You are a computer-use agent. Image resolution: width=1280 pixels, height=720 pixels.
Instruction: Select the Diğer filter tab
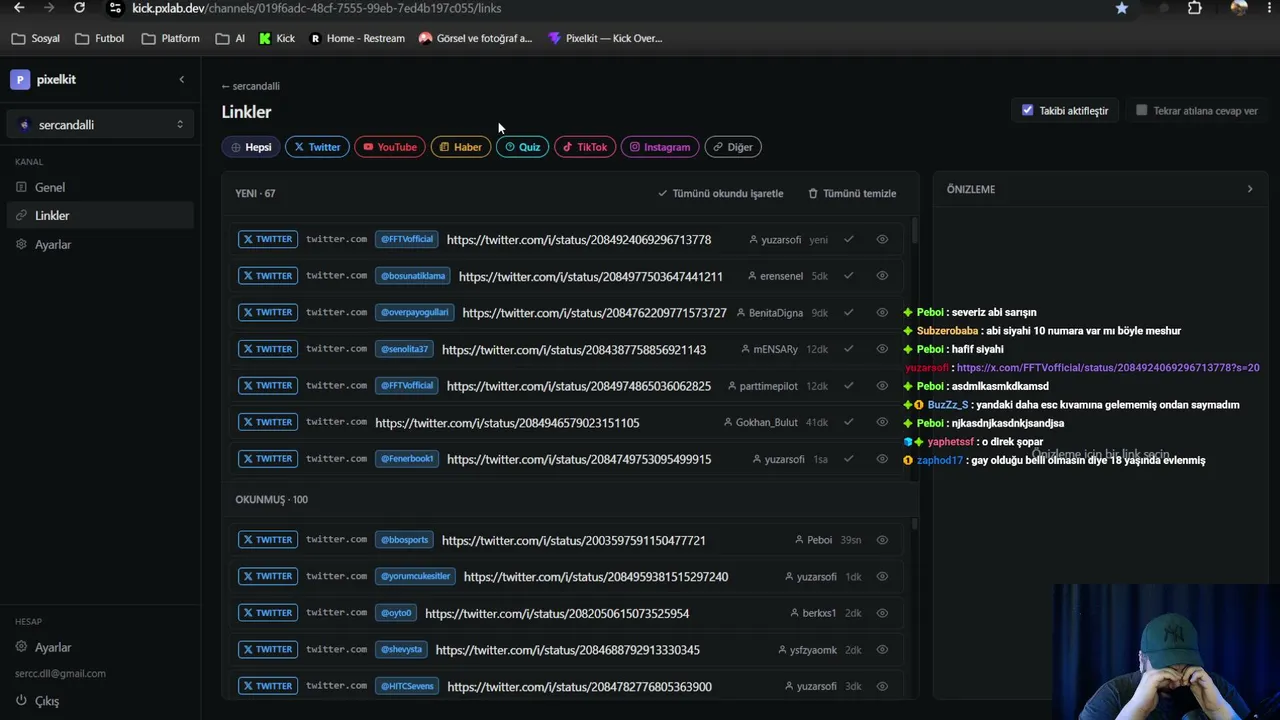pyautogui.click(x=733, y=147)
